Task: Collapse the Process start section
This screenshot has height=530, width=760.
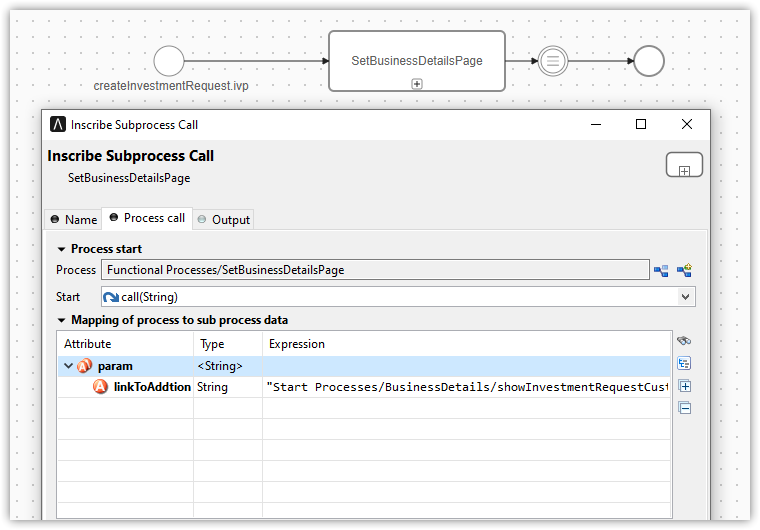Action: point(62,249)
